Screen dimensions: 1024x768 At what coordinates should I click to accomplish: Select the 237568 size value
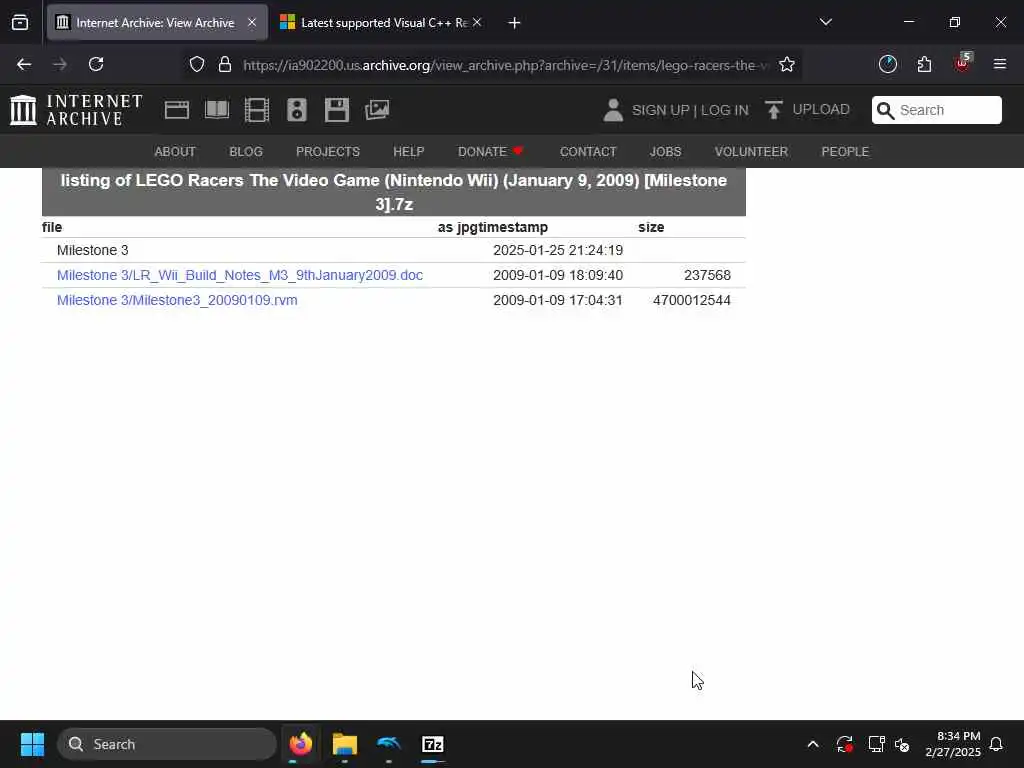click(x=707, y=275)
